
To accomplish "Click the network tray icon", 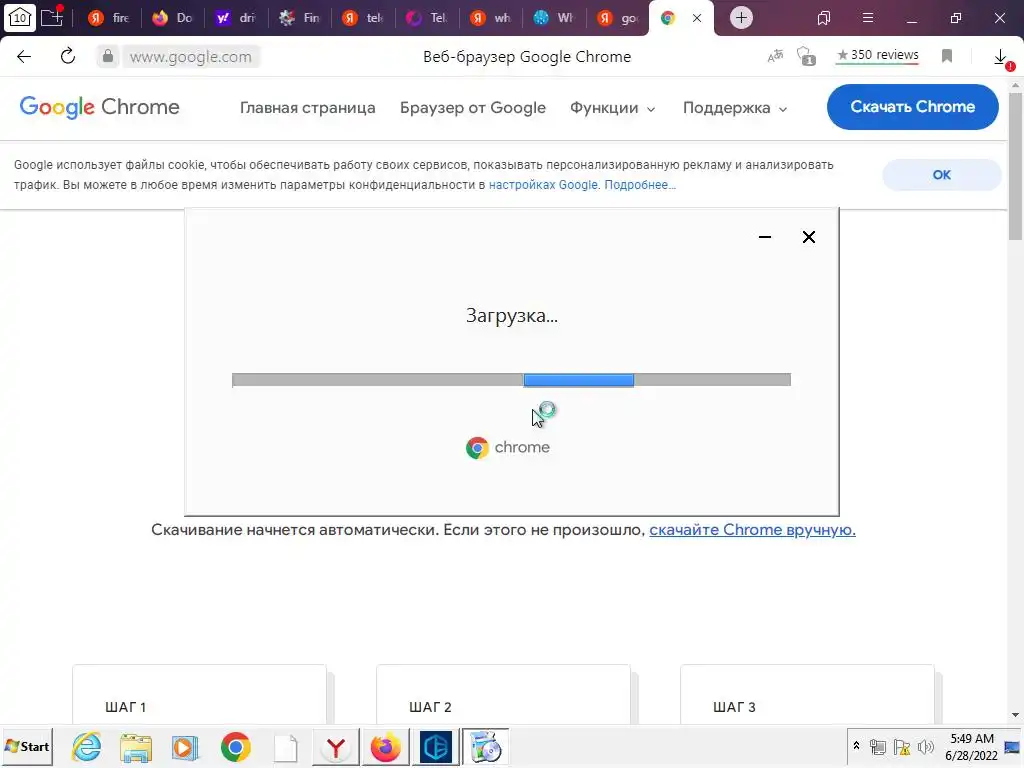I will tap(878, 747).
